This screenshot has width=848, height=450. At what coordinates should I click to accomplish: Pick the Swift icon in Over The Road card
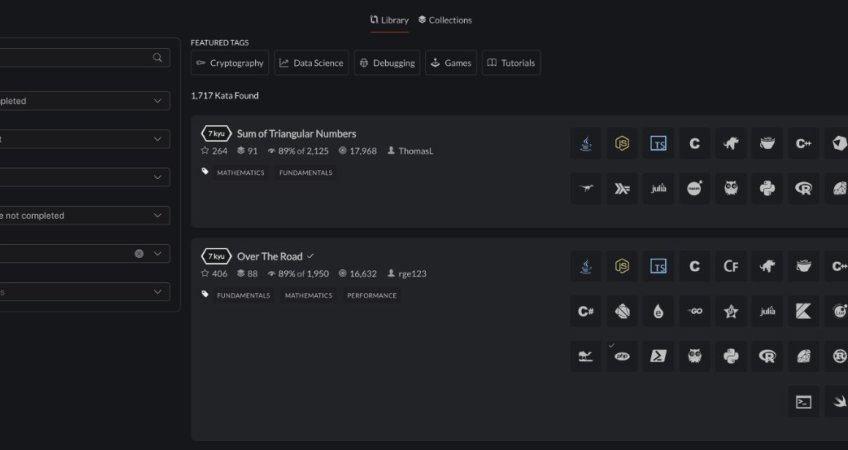point(837,401)
